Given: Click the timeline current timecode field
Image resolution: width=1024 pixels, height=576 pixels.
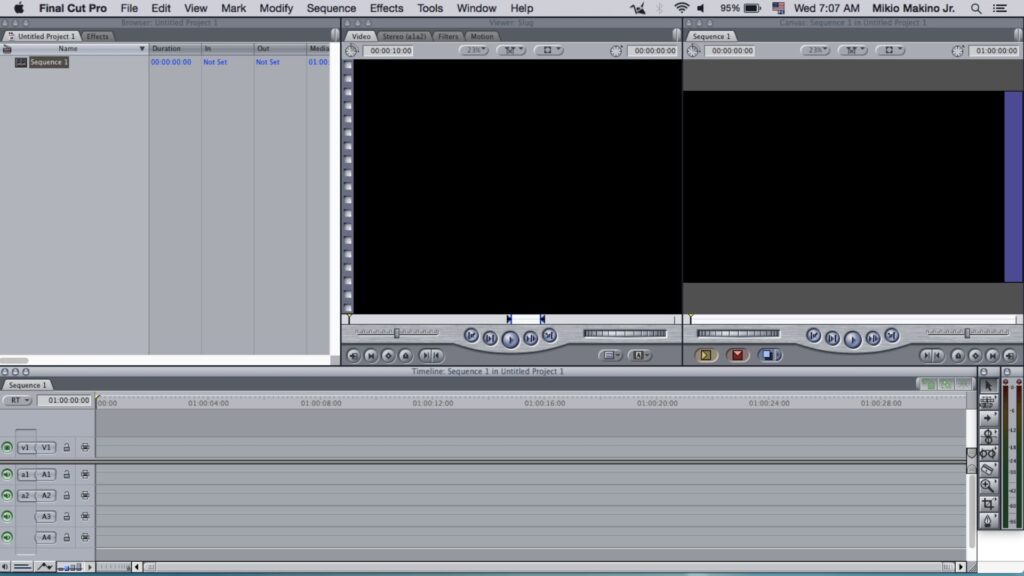Looking at the screenshot, I should tap(64, 400).
